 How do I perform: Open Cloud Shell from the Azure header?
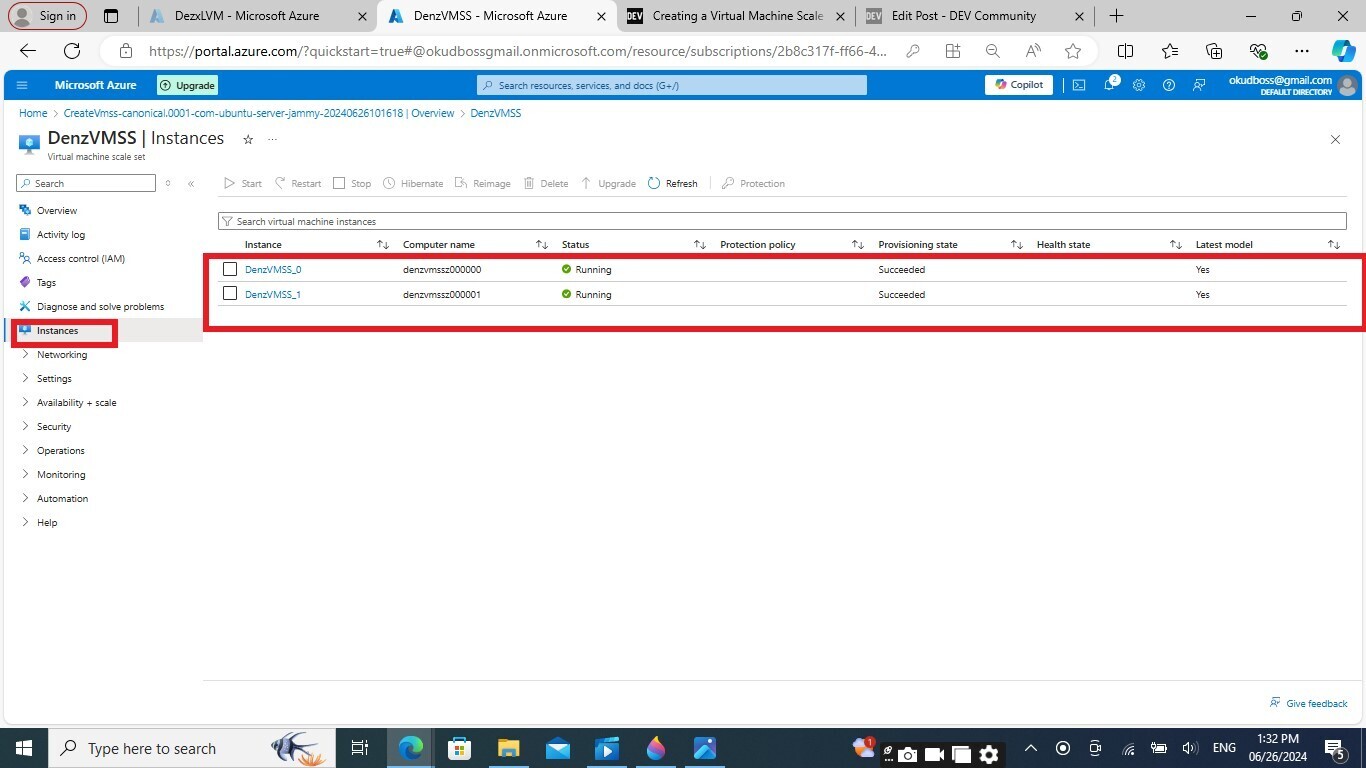tap(1079, 85)
